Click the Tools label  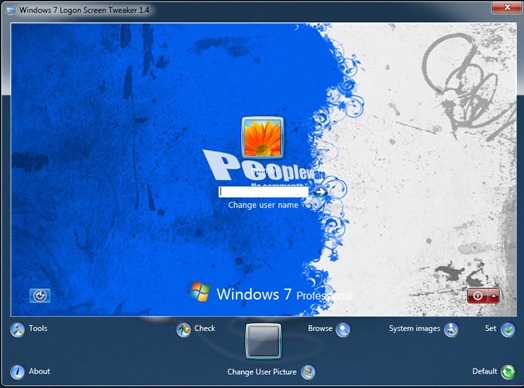point(38,328)
